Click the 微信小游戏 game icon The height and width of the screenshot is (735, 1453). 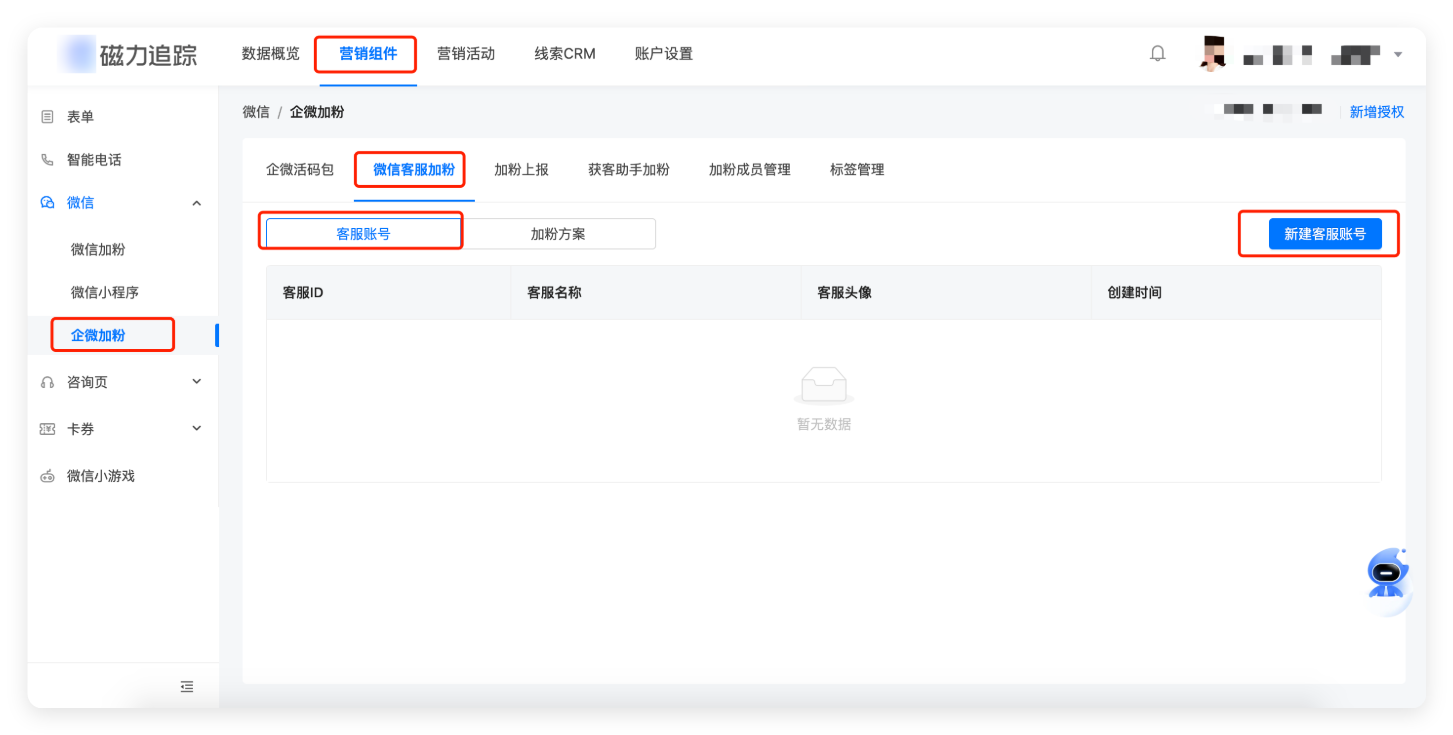pos(47,476)
